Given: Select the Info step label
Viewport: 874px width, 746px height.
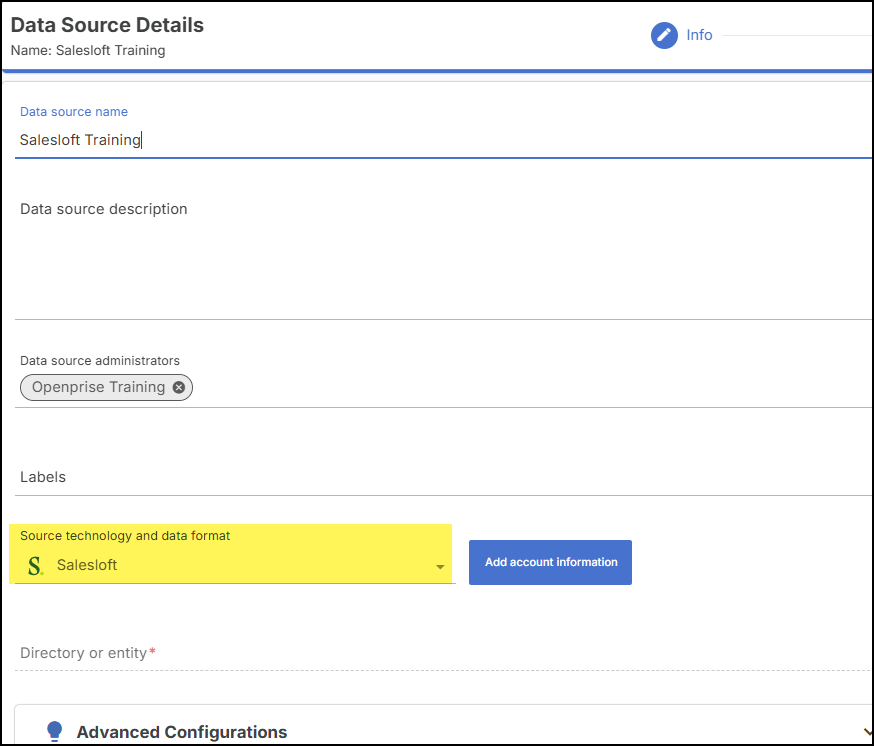Looking at the screenshot, I should 699,35.
